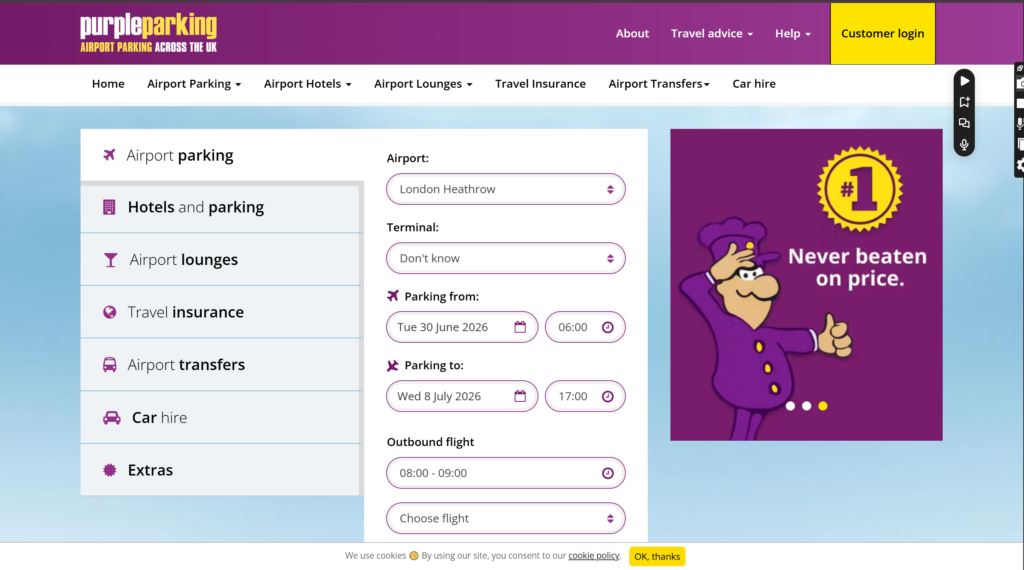Click the Parking from date field
1024x570 pixels.
coord(462,327)
